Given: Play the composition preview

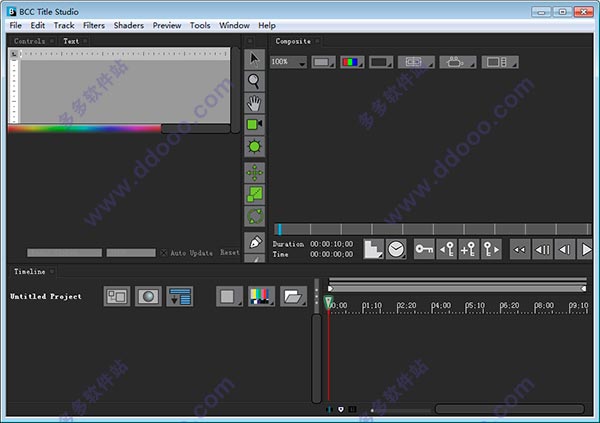Looking at the screenshot, I should pos(585,250).
